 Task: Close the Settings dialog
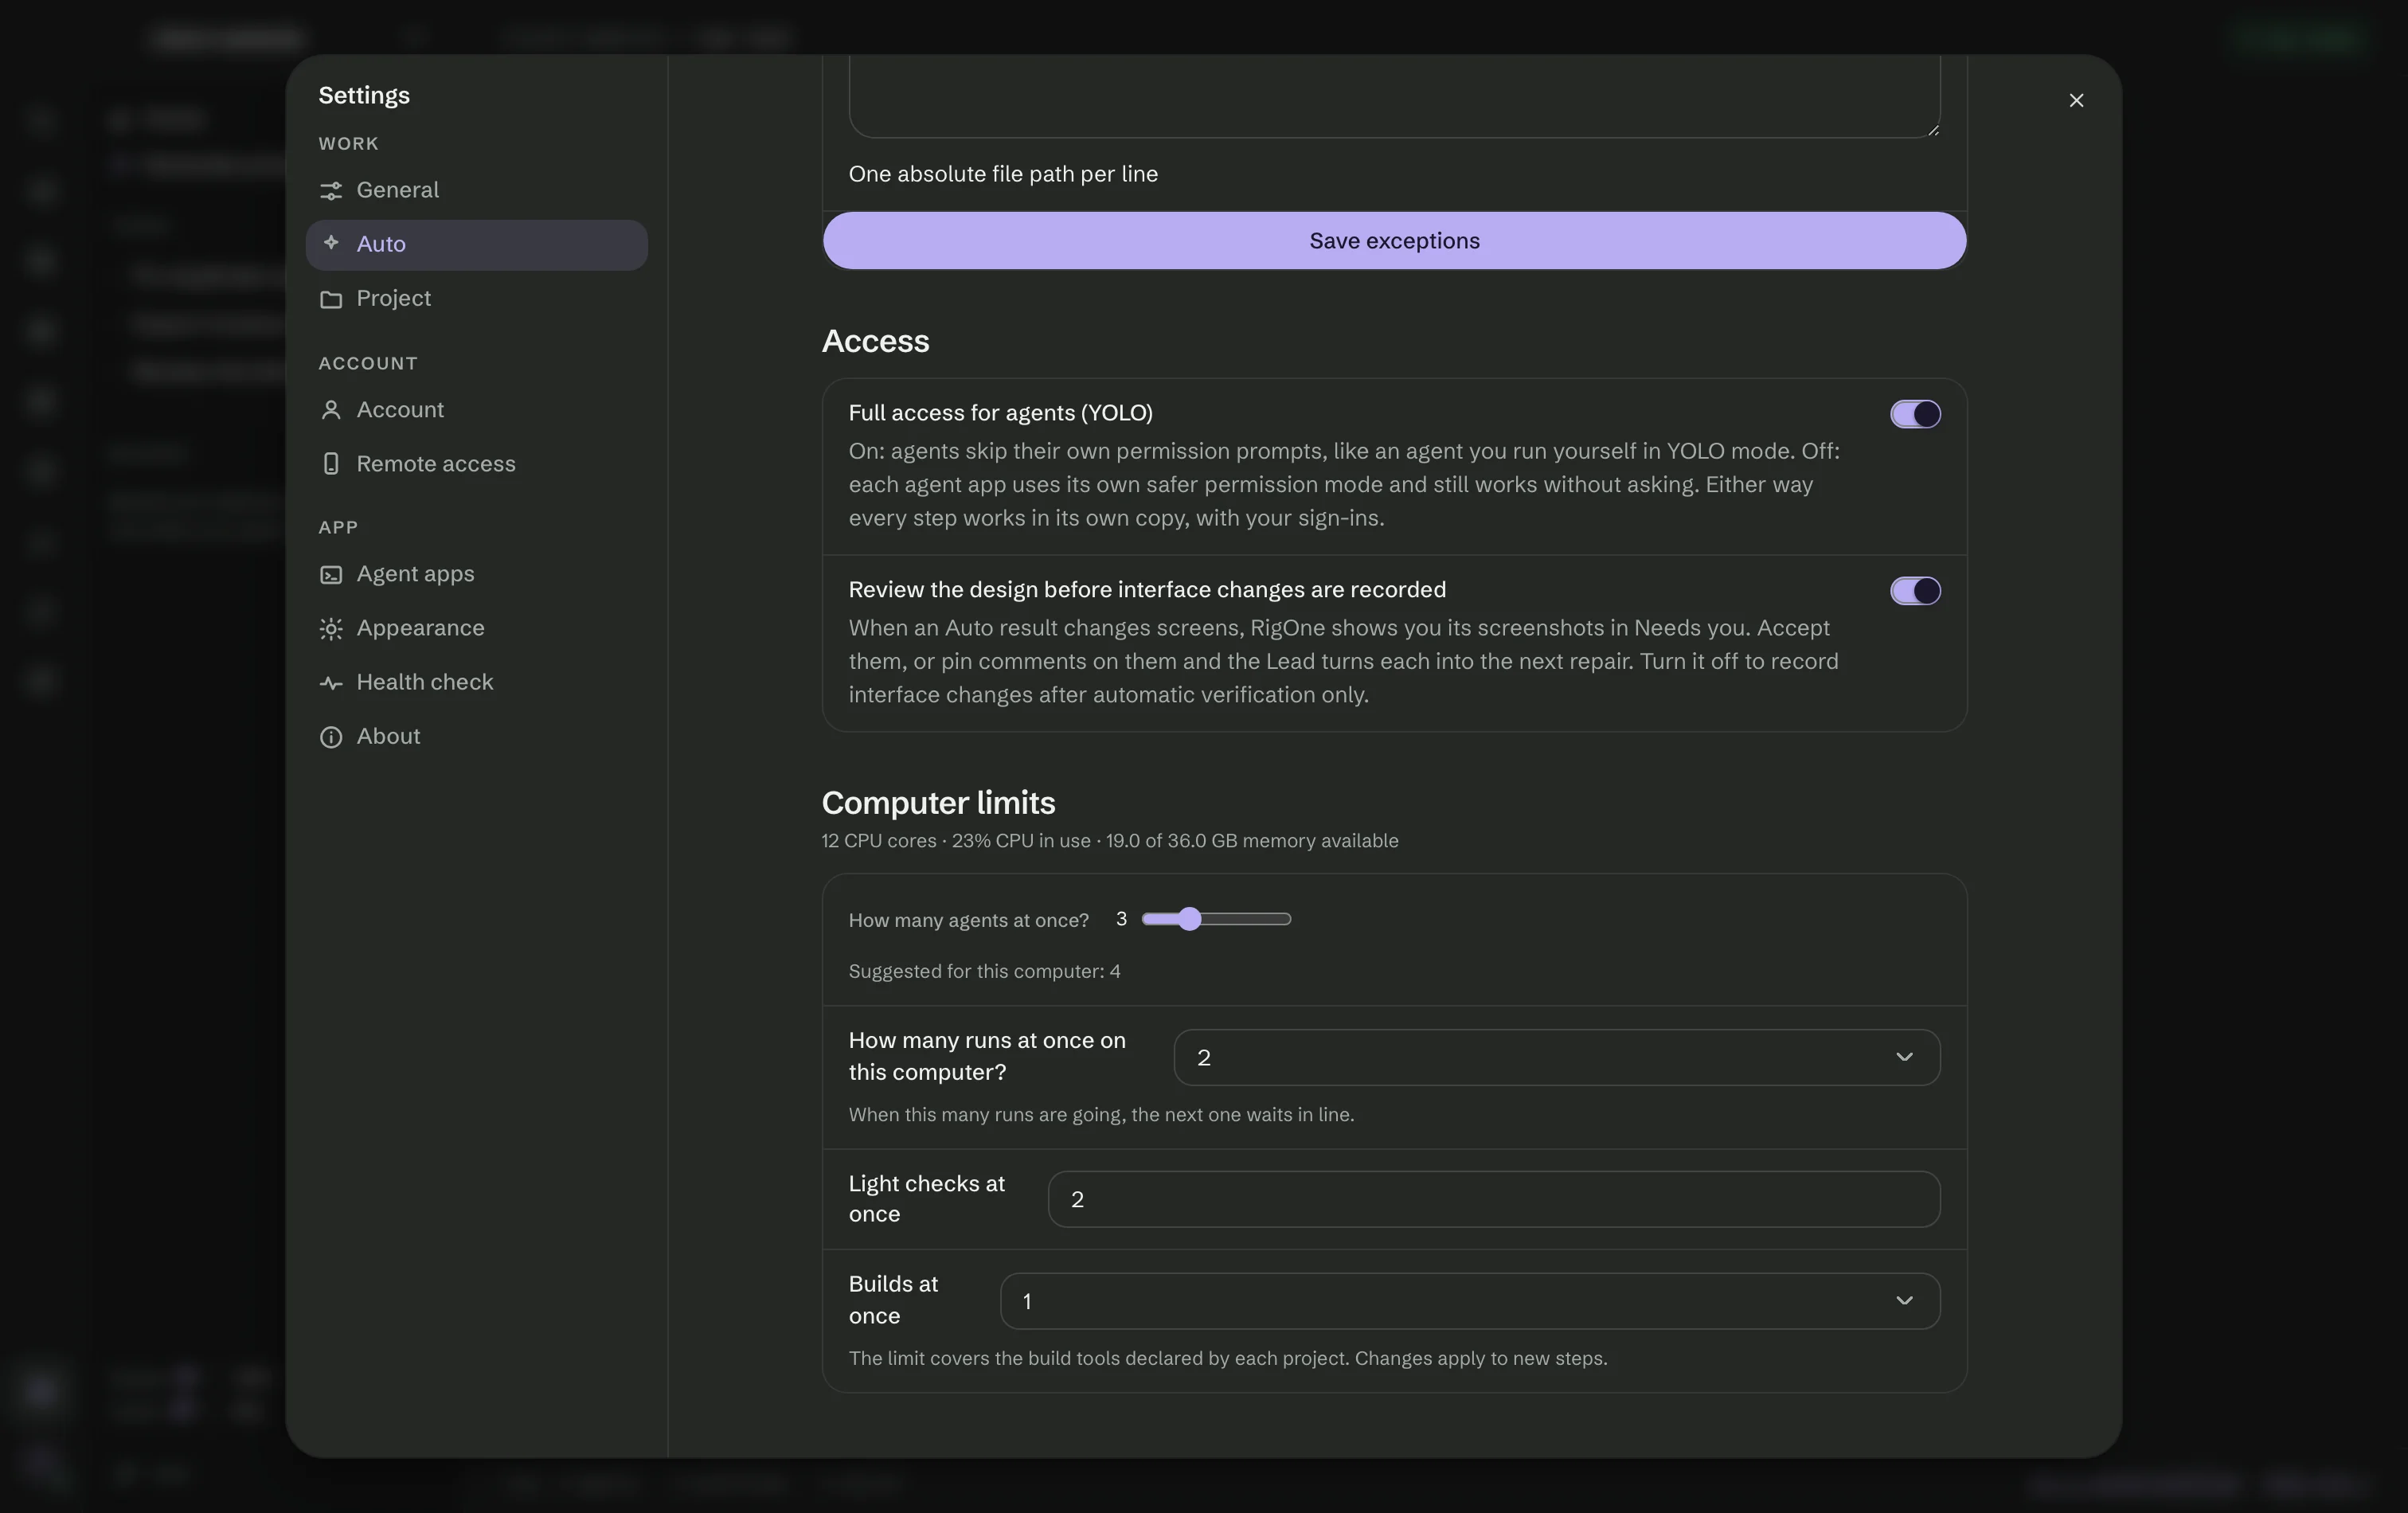2076,100
